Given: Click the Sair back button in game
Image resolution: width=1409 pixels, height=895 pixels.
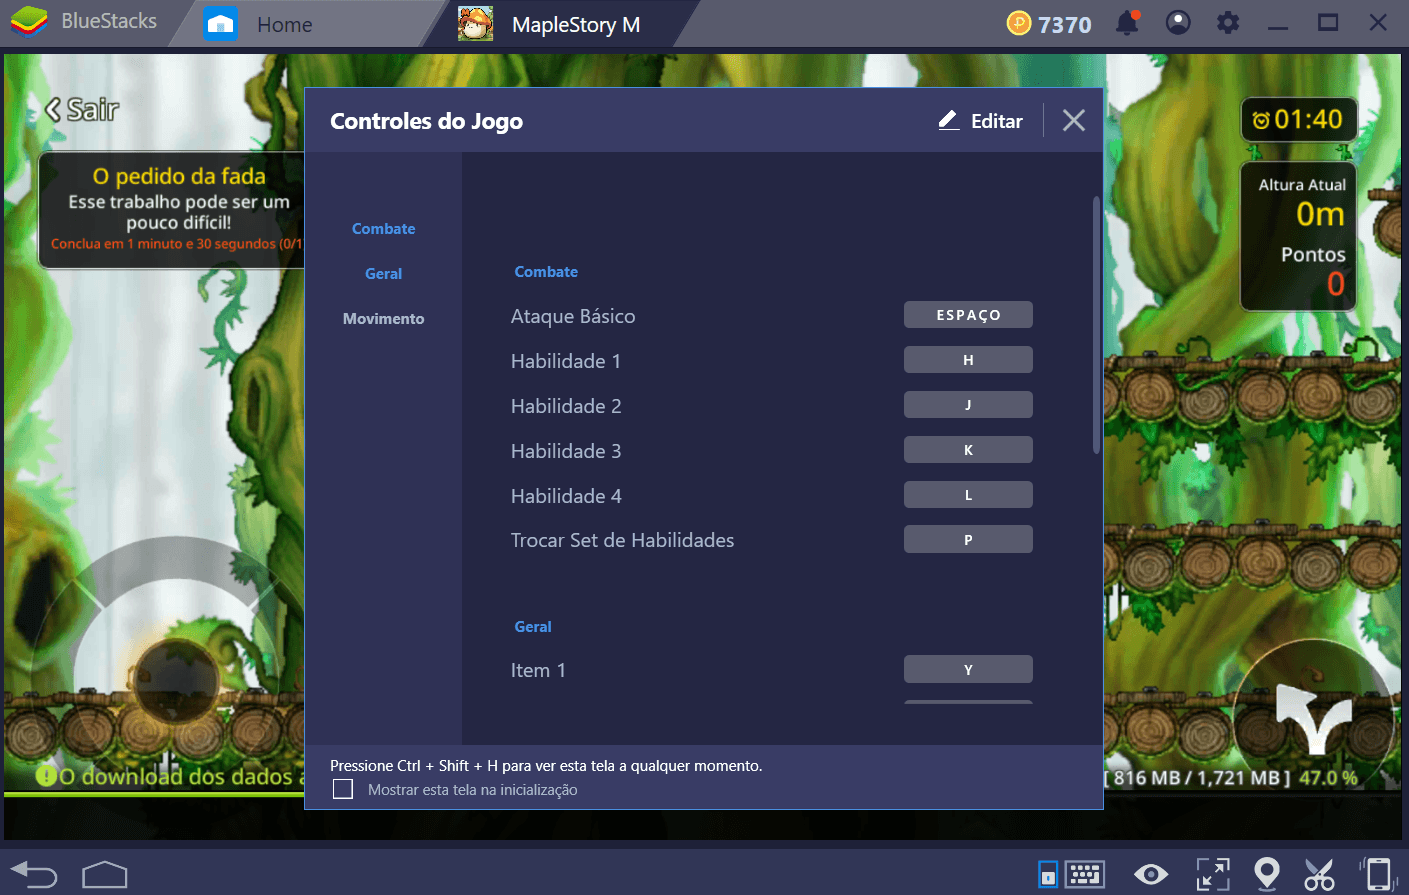Looking at the screenshot, I should 82,110.
